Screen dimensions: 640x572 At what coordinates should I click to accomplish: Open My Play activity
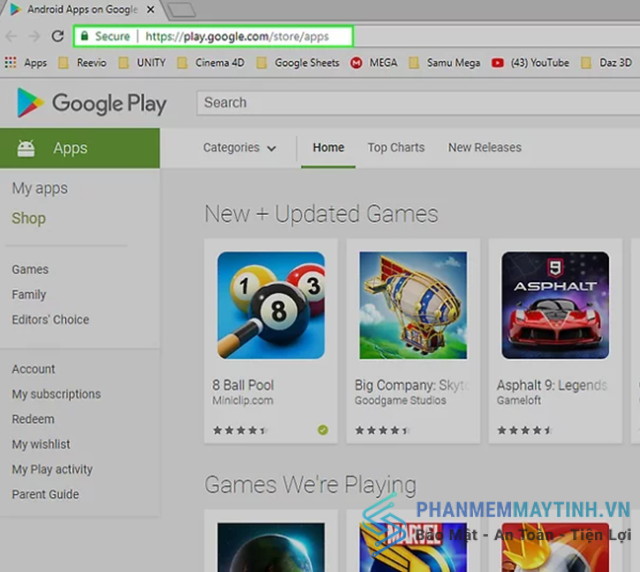pos(52,469)
